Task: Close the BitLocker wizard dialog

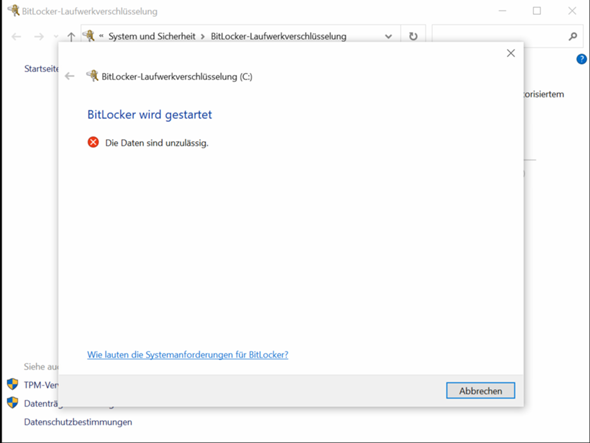Action: (x=511, y=53)
